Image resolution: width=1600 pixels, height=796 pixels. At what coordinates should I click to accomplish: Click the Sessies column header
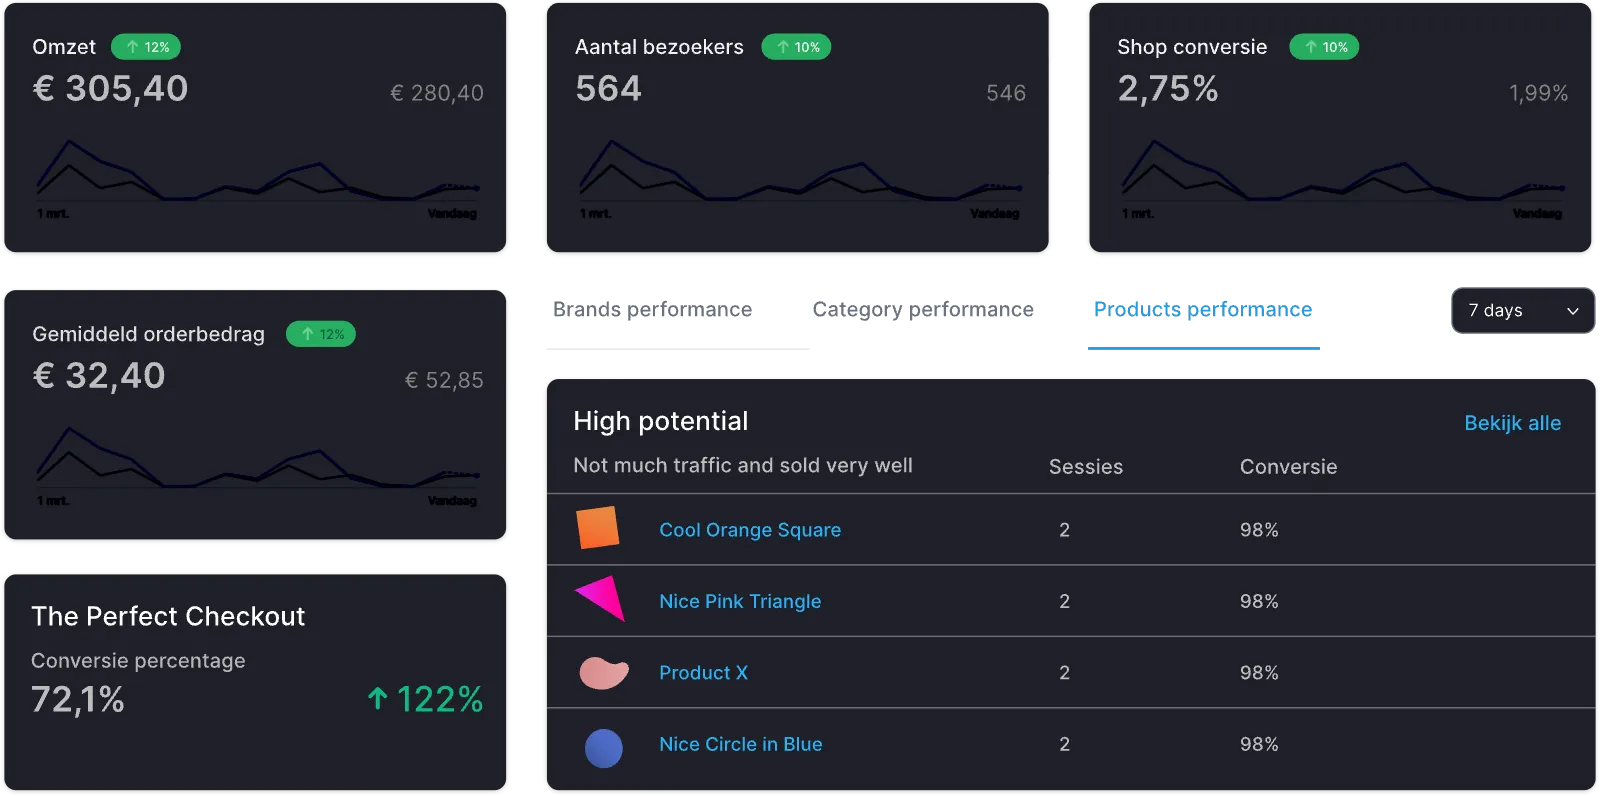[x=1086, y=467]
